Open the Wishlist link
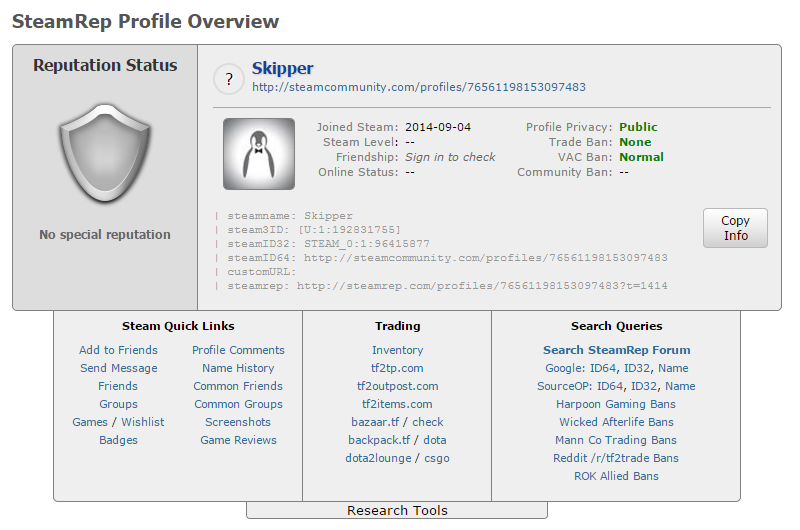 (143, 422)
